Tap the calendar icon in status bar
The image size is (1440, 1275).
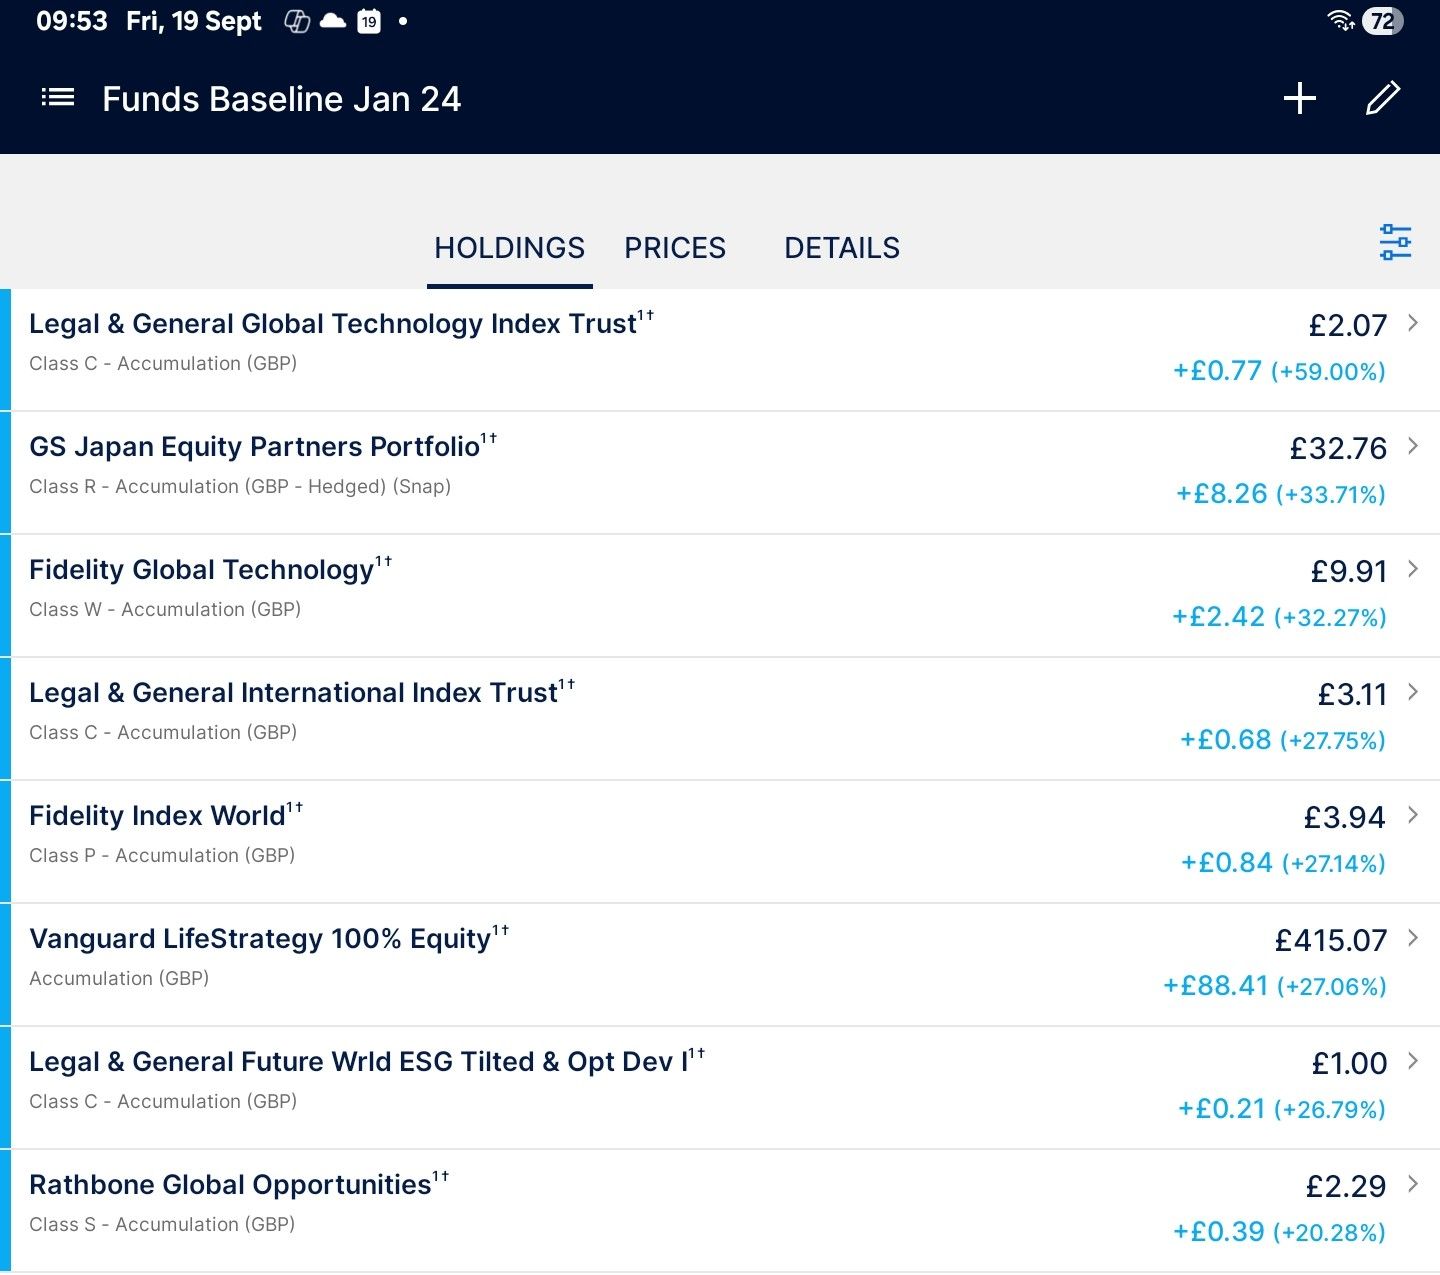(x=369, y=21)
